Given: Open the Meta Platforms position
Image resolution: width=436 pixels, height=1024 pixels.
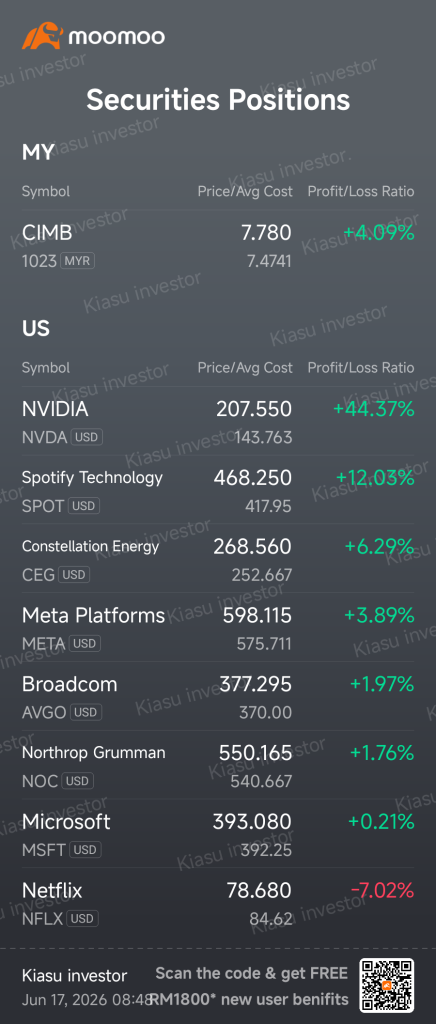Looking at the screenshot, I should (218, 628).
